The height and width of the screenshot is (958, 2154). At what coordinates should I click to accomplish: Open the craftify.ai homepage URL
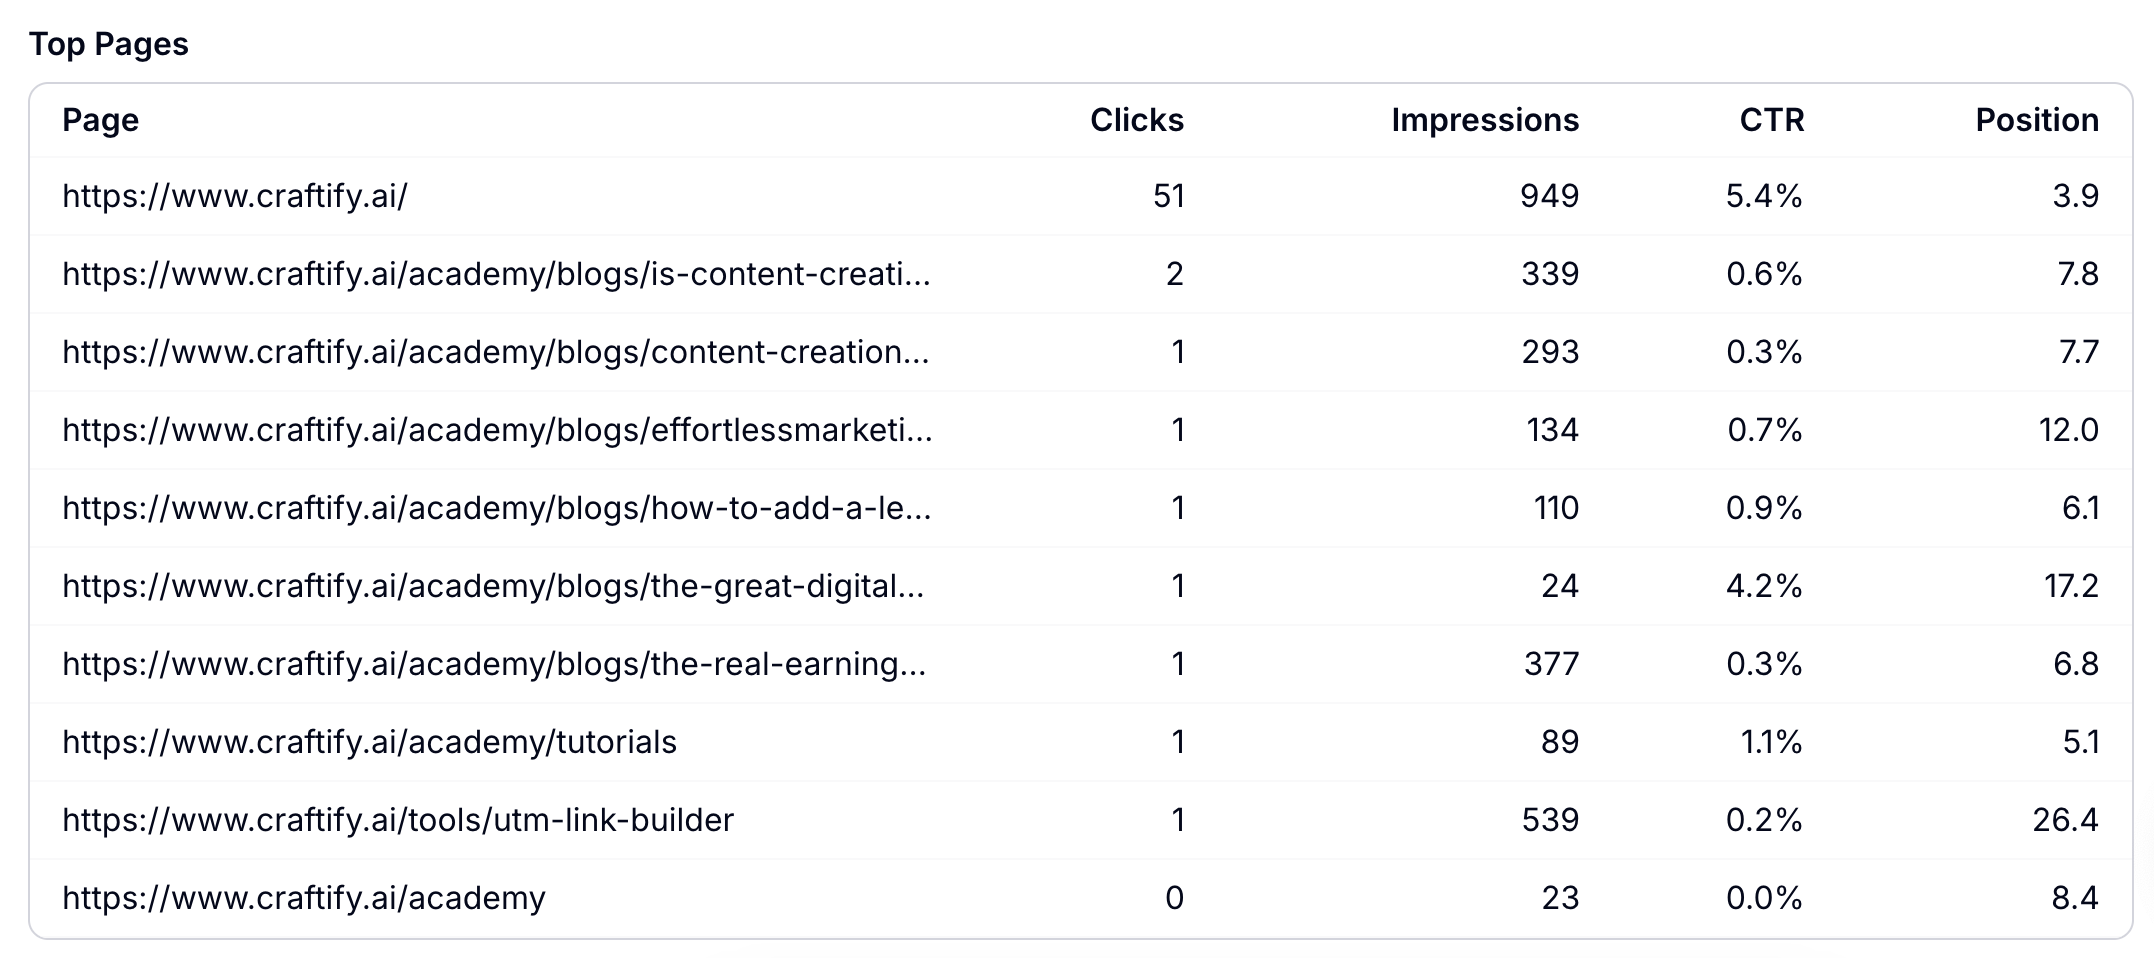[235, 196]
